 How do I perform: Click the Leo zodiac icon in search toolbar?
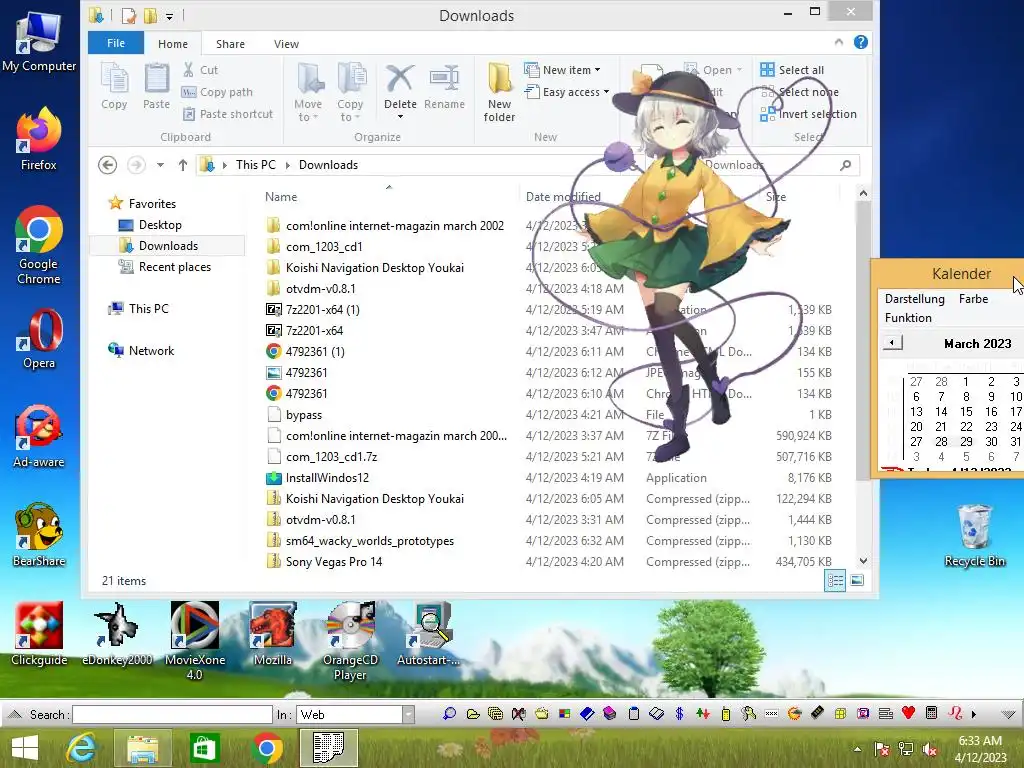tap(955, 713)
